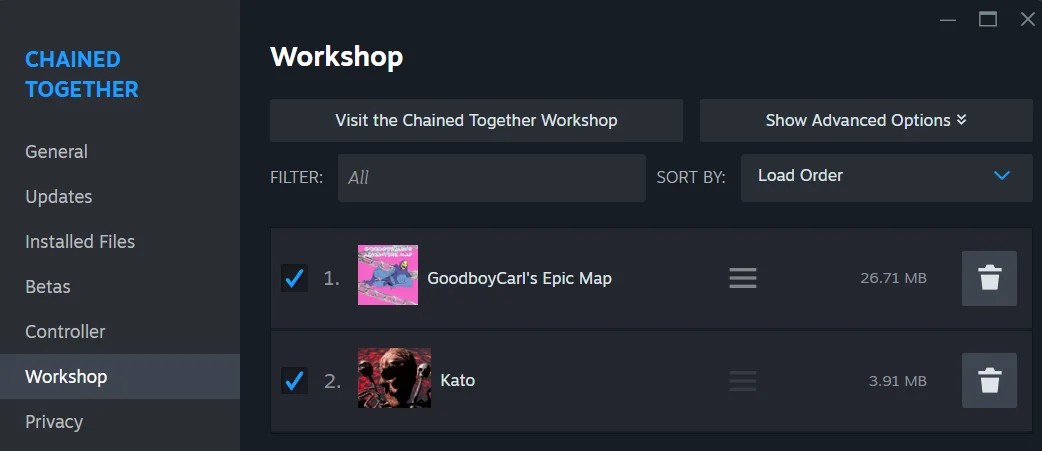The height and width of the screenshot is (451, 1042).
Task: Open the Load Order sort dropdown
Action: 886,176
